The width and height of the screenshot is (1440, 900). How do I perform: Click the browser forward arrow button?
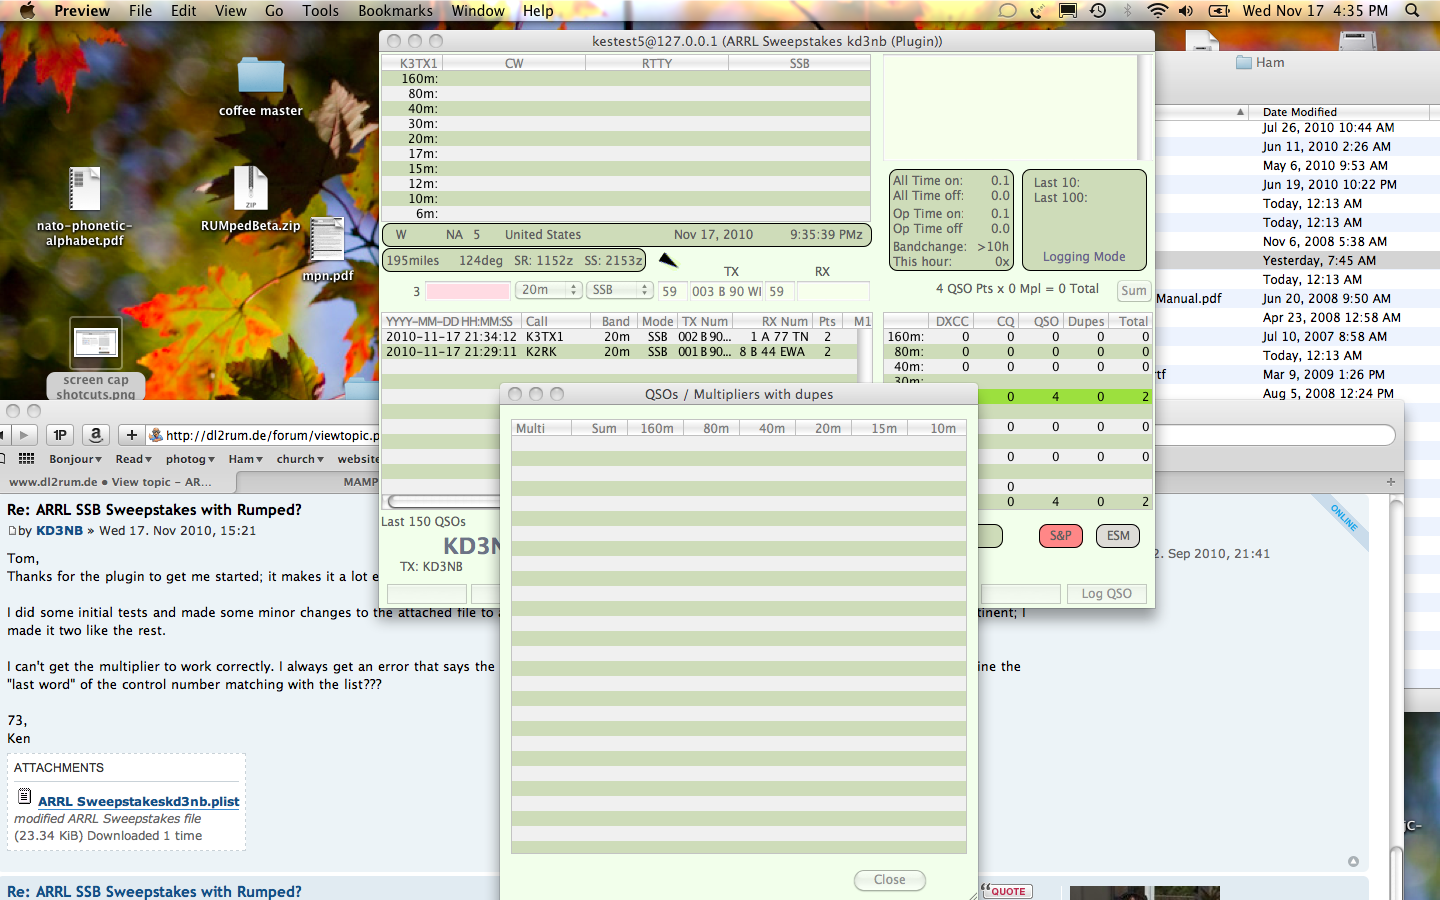[24, 435]
